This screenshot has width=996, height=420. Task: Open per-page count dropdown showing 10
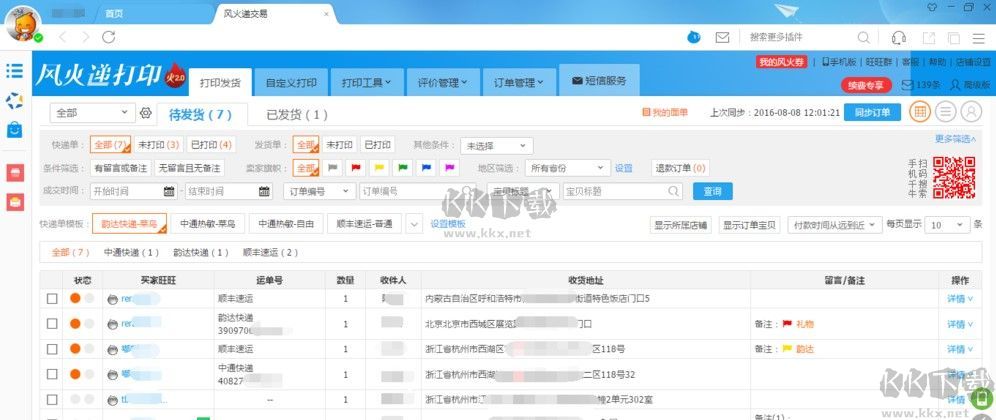pos(948,225)
